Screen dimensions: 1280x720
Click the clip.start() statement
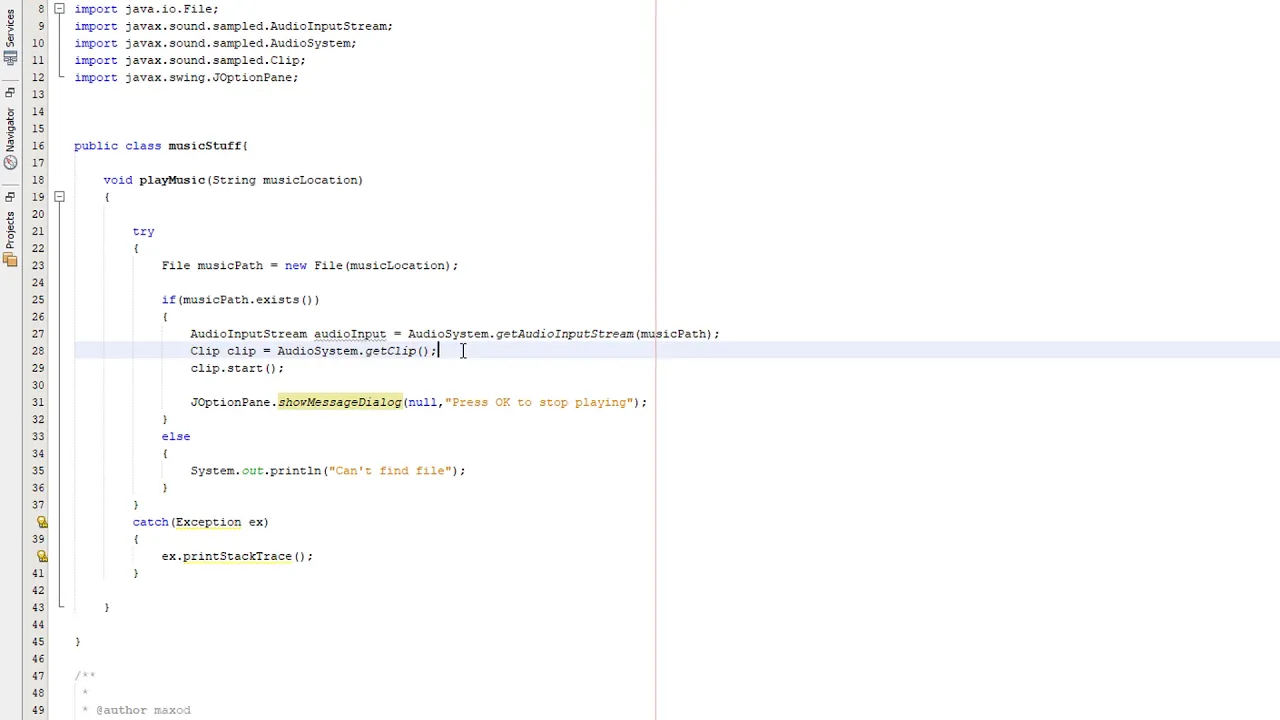[237, 368]
